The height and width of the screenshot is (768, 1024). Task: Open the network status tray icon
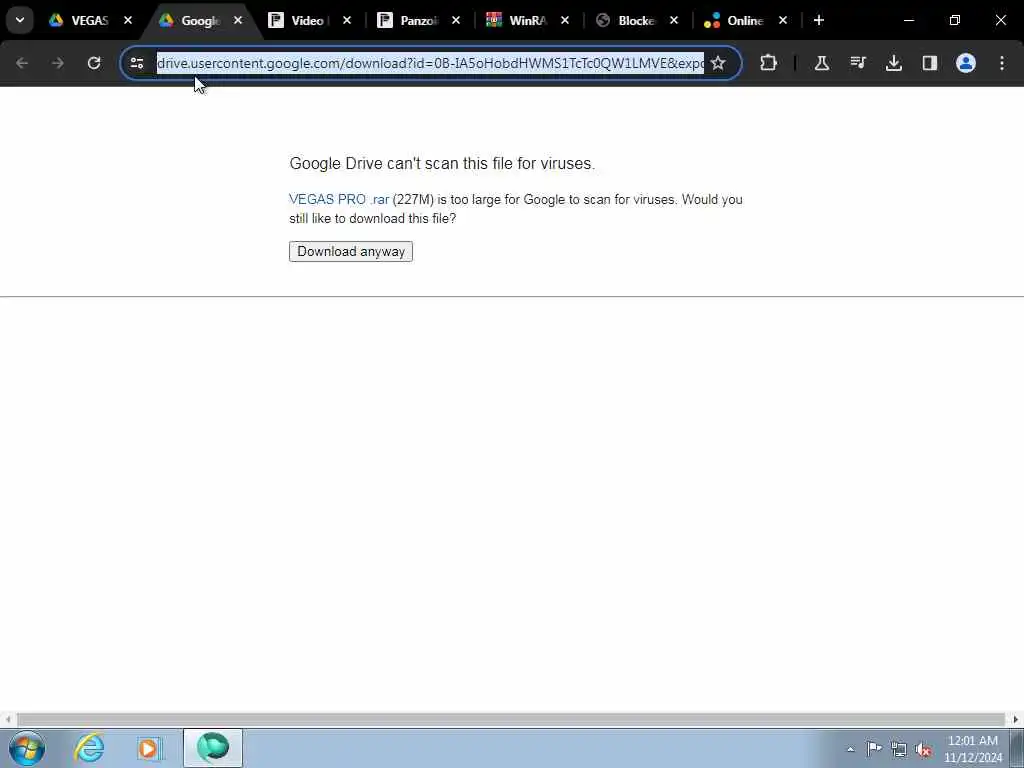899,749
